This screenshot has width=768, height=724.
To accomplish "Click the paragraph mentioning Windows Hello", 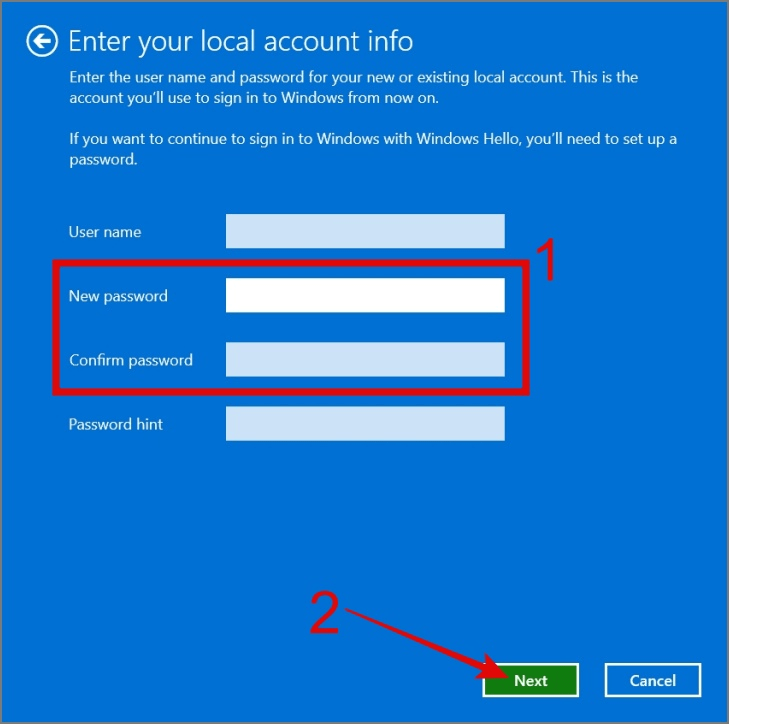I will click(373, 149).
